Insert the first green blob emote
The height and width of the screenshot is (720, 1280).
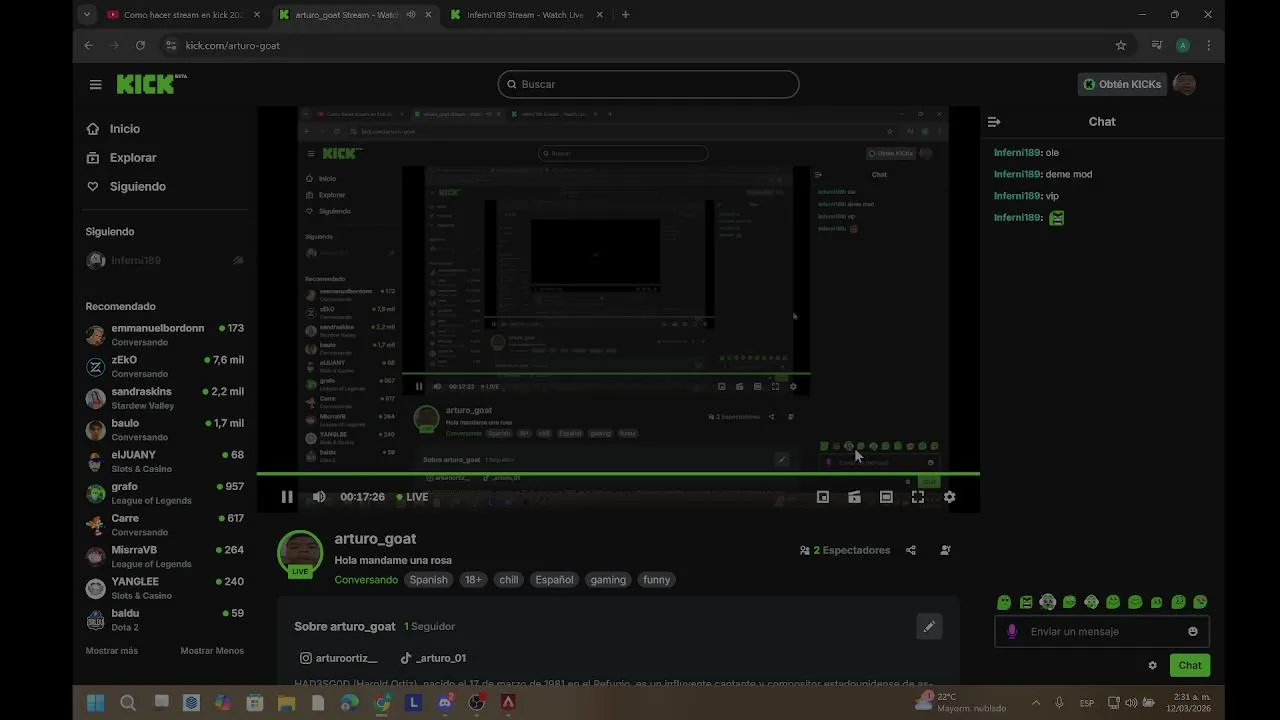tap(1004, 602)
